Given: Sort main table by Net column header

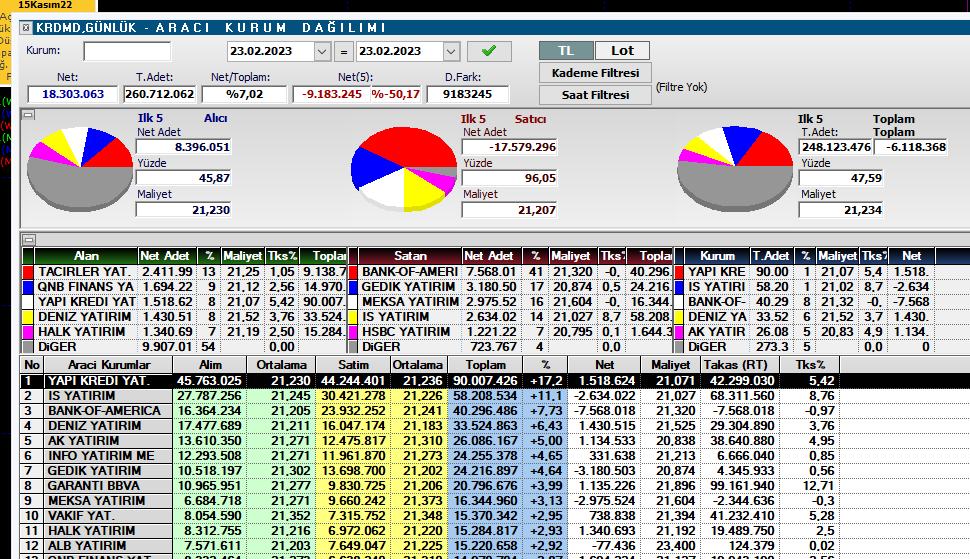Looking at the screenshot, I should click(604, 365).
